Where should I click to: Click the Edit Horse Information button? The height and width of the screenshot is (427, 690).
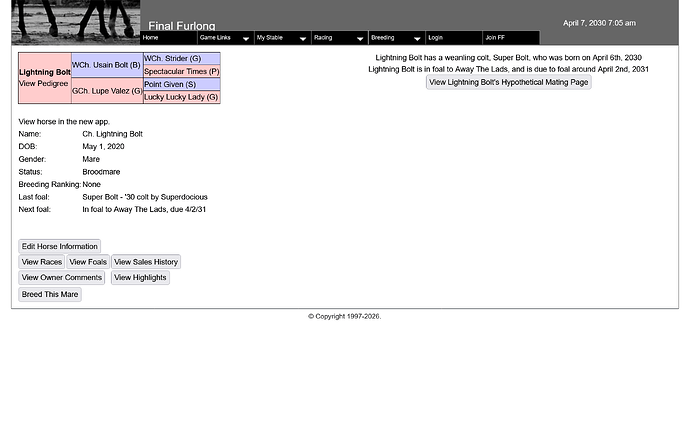point(60,246)
